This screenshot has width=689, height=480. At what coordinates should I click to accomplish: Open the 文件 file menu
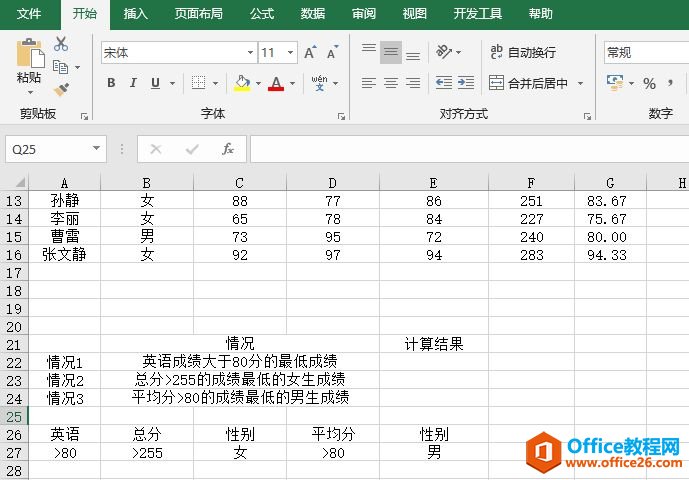point(29,14)
